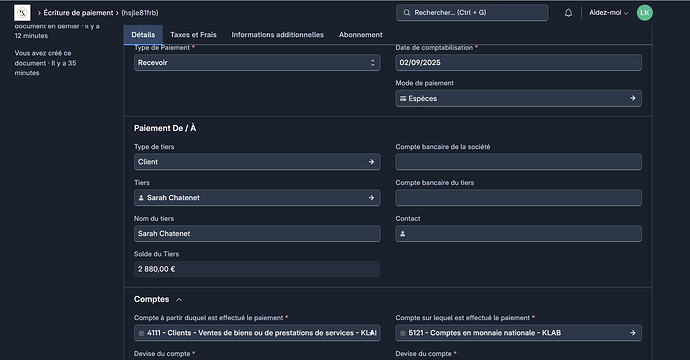
Task: Click the Date de comptabilisation field
Action: coord(518,62)
